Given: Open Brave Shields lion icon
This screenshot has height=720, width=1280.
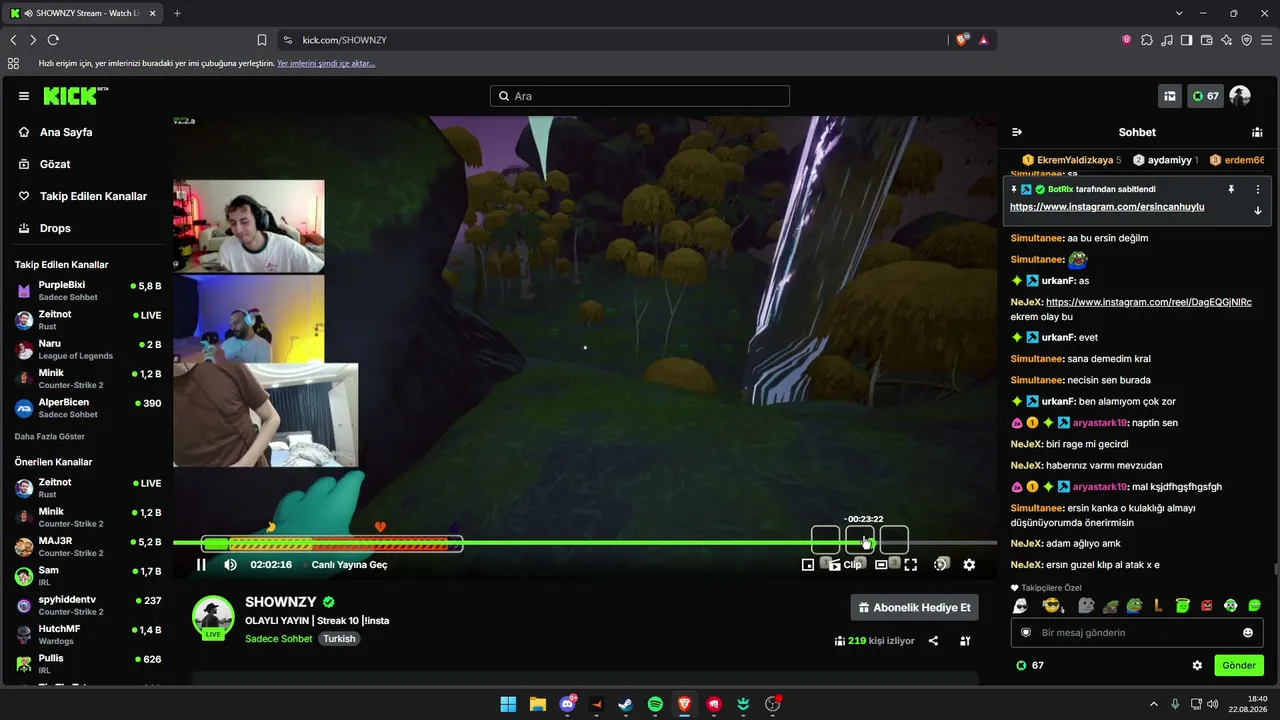Looking at the screenshot, I should tap(962, 40).
